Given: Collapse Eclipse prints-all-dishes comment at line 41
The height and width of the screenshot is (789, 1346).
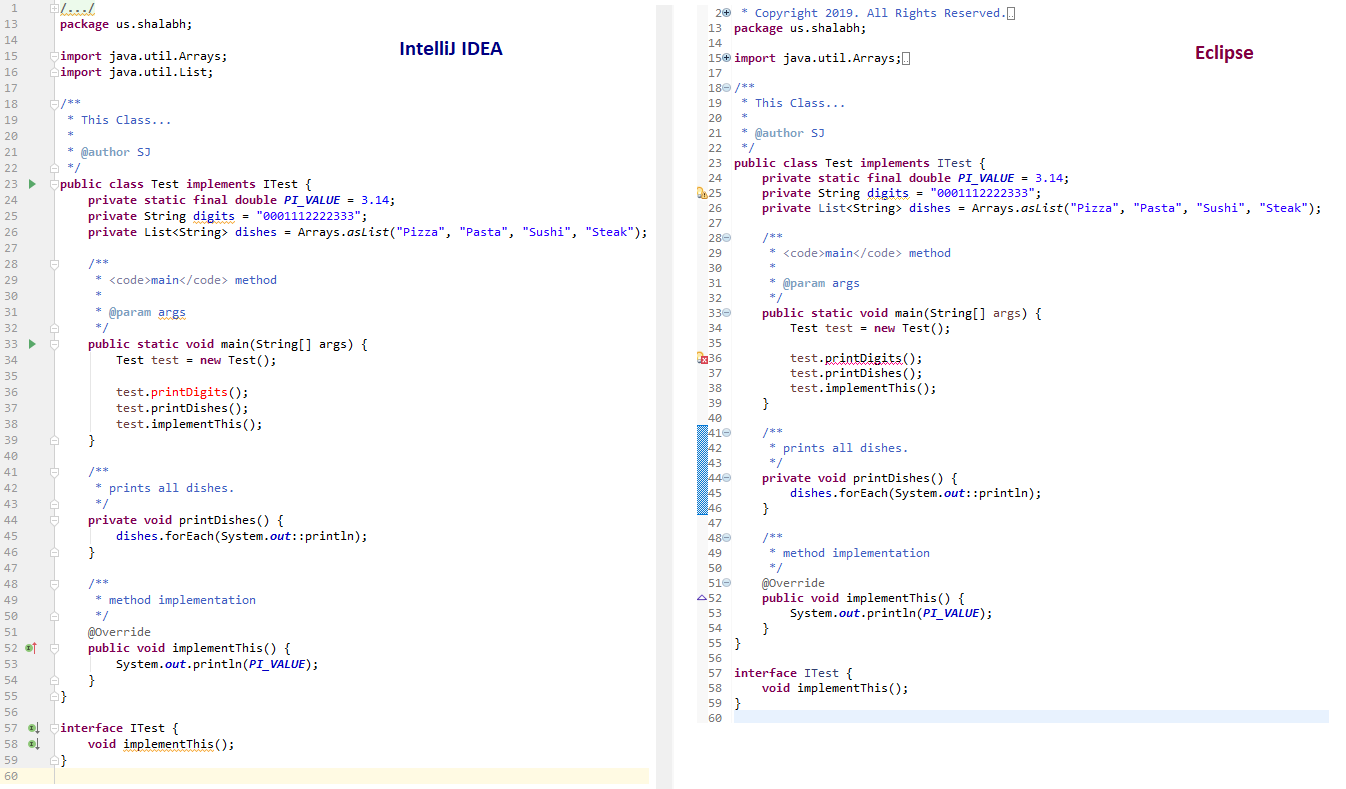Looking at the screenshot, I should (x=727, y=433).
